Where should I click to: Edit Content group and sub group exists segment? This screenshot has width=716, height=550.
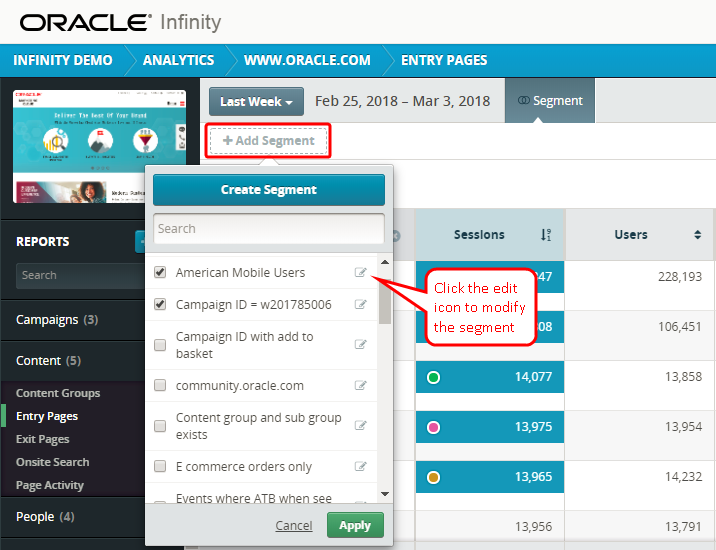[360, 426]
